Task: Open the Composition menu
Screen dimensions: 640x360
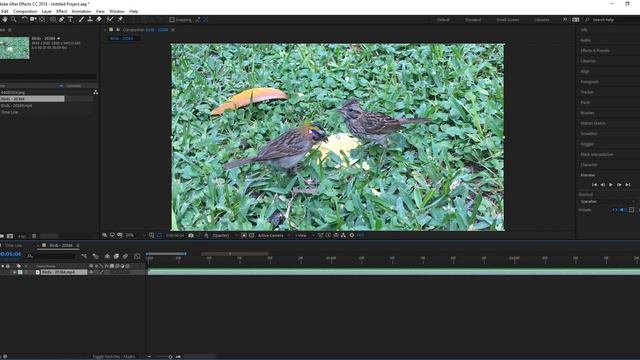Action: [x=25, y=11]
